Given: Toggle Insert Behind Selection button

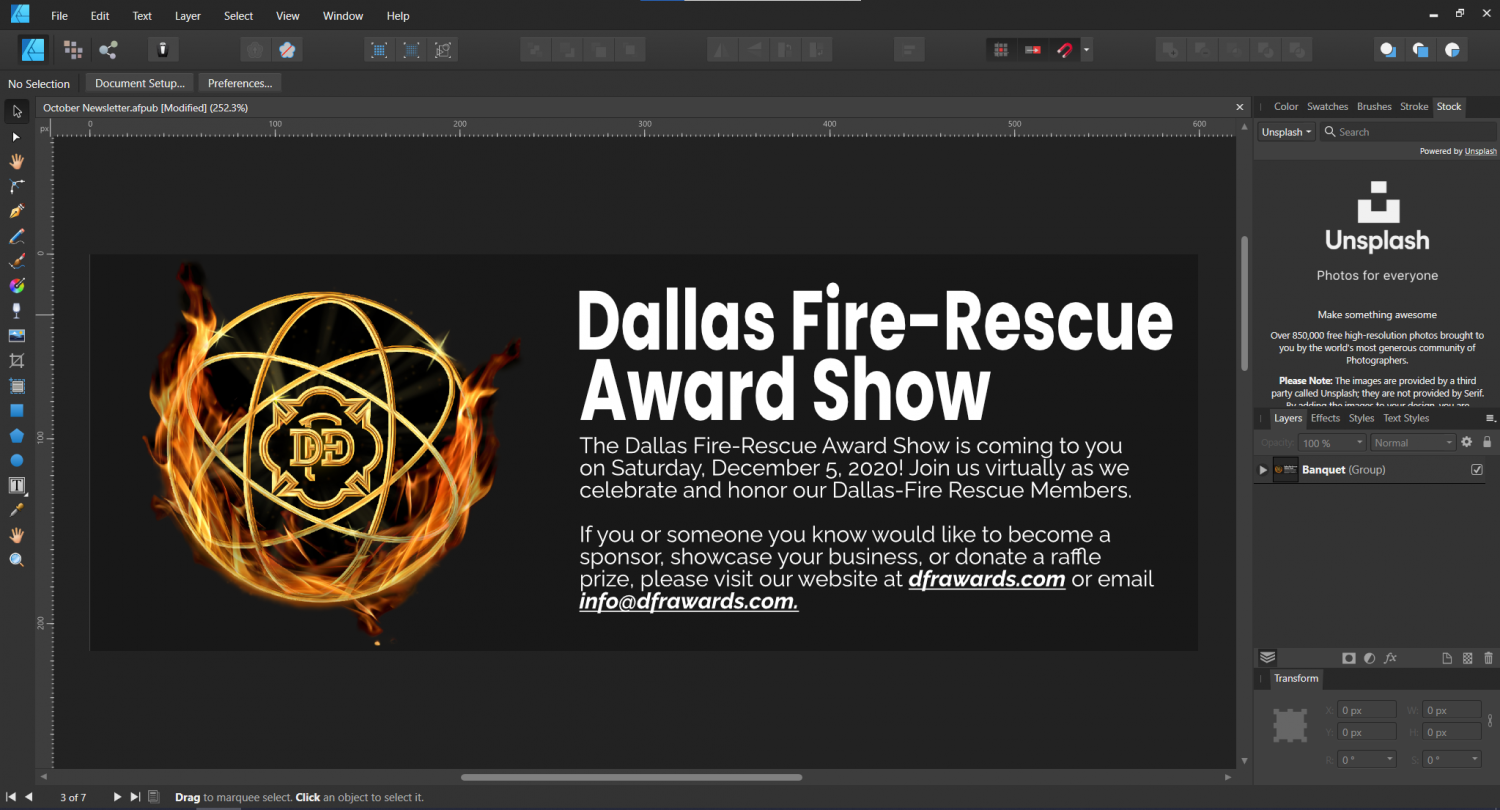Looking at the screenshot, I should click(1388, 49).
